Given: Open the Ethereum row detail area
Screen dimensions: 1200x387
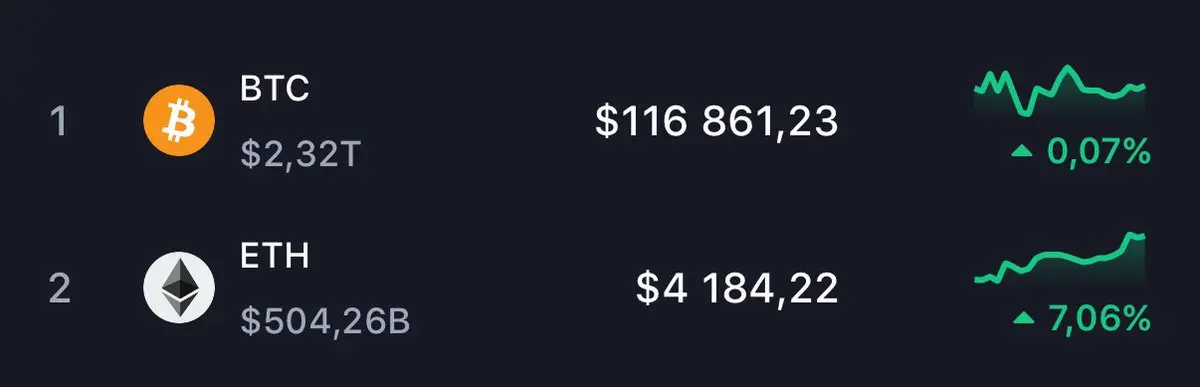Looking at the screenshot, I should pos(600,288).
